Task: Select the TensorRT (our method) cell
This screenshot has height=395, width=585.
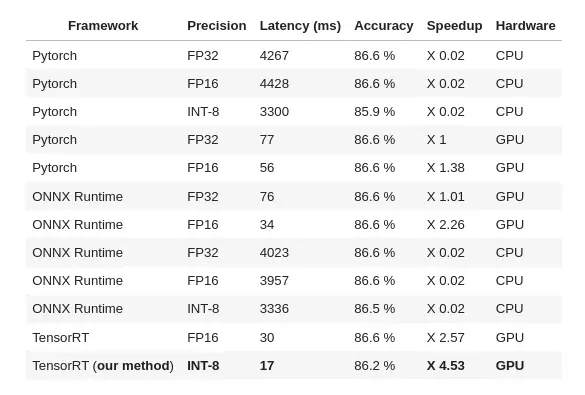Action: coord(103,366)
